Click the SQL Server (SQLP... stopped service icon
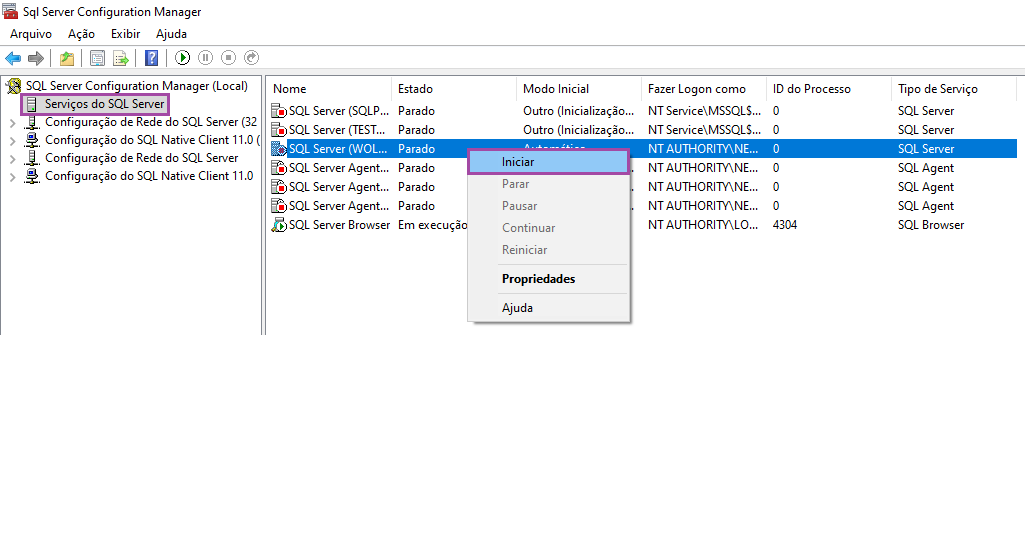This screenshot has width=1025, height=539. pyautogui.click(x=279, y=111)
